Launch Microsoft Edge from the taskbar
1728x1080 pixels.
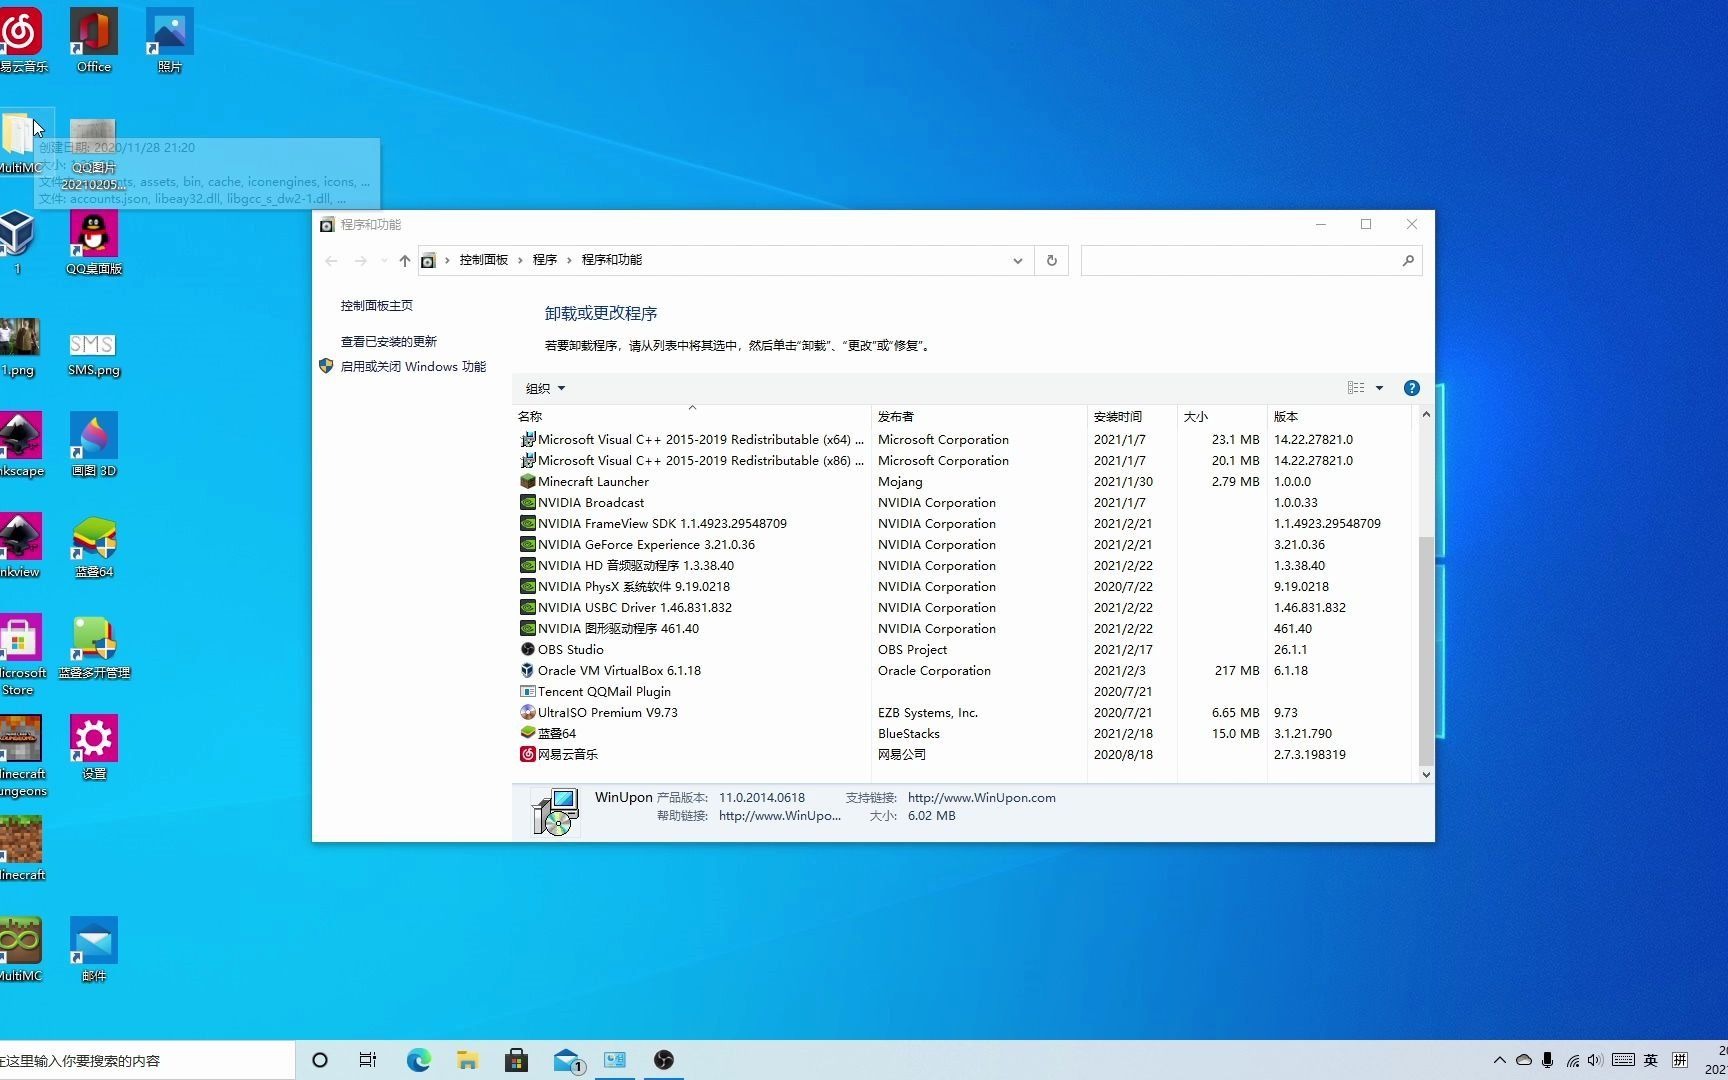tap(418, 1060)
